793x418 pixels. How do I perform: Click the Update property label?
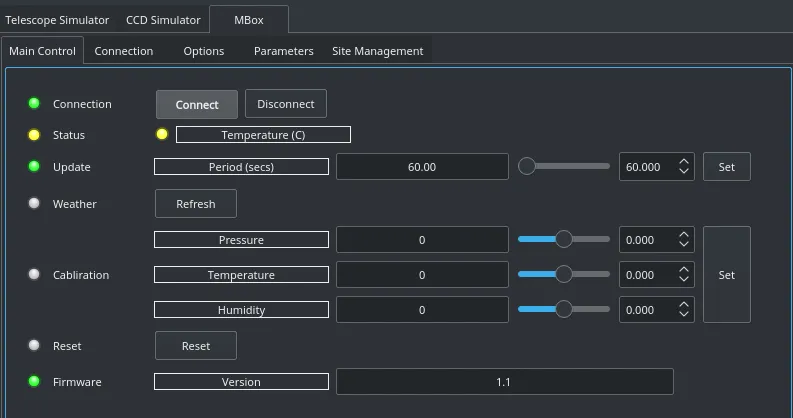71,167
